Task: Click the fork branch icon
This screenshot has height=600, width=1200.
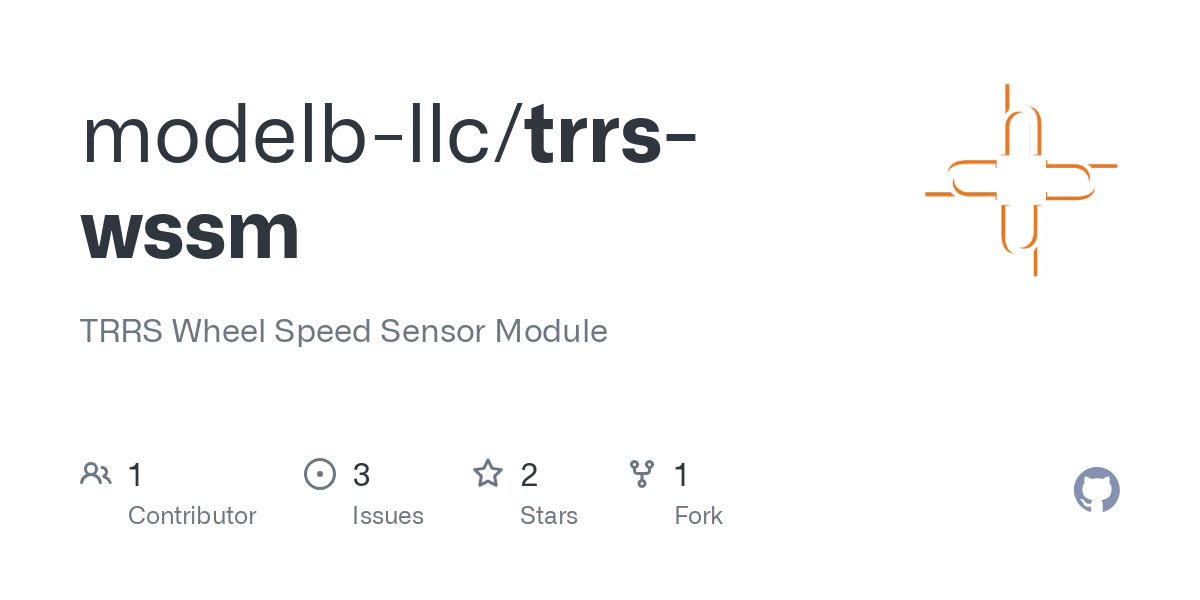Action: 641,474
